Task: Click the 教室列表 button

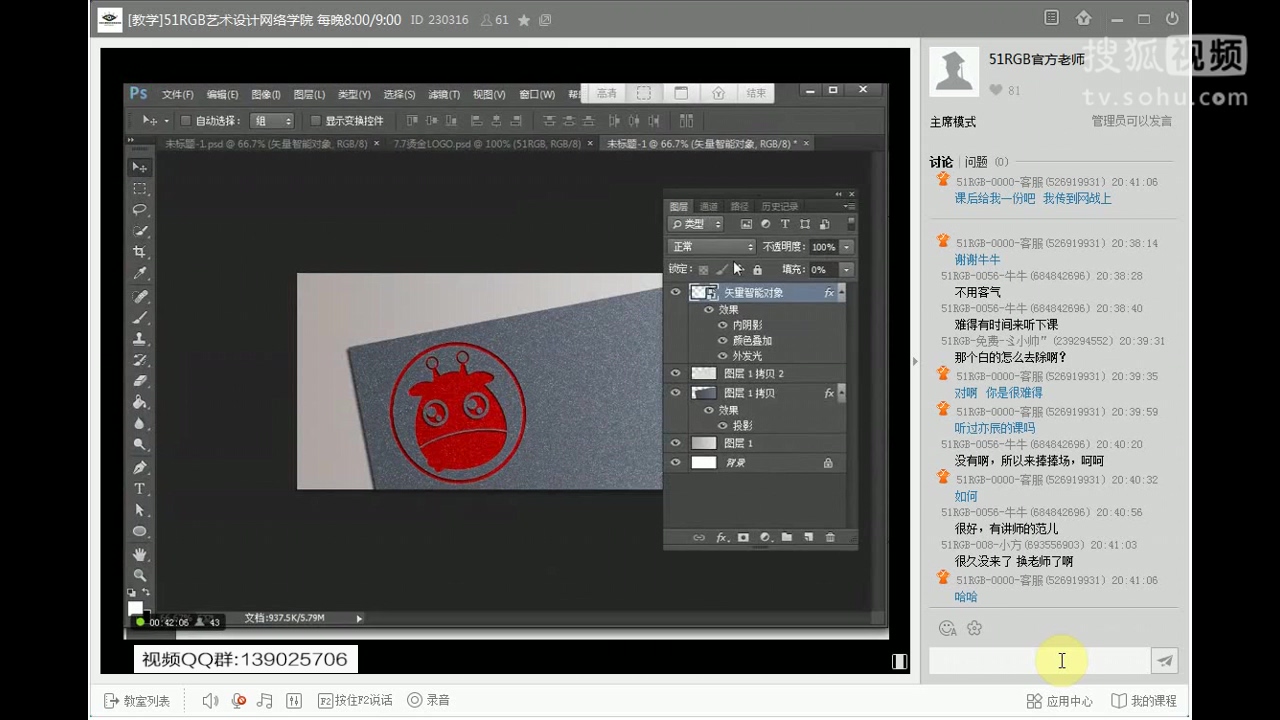Action: [137, 700]
